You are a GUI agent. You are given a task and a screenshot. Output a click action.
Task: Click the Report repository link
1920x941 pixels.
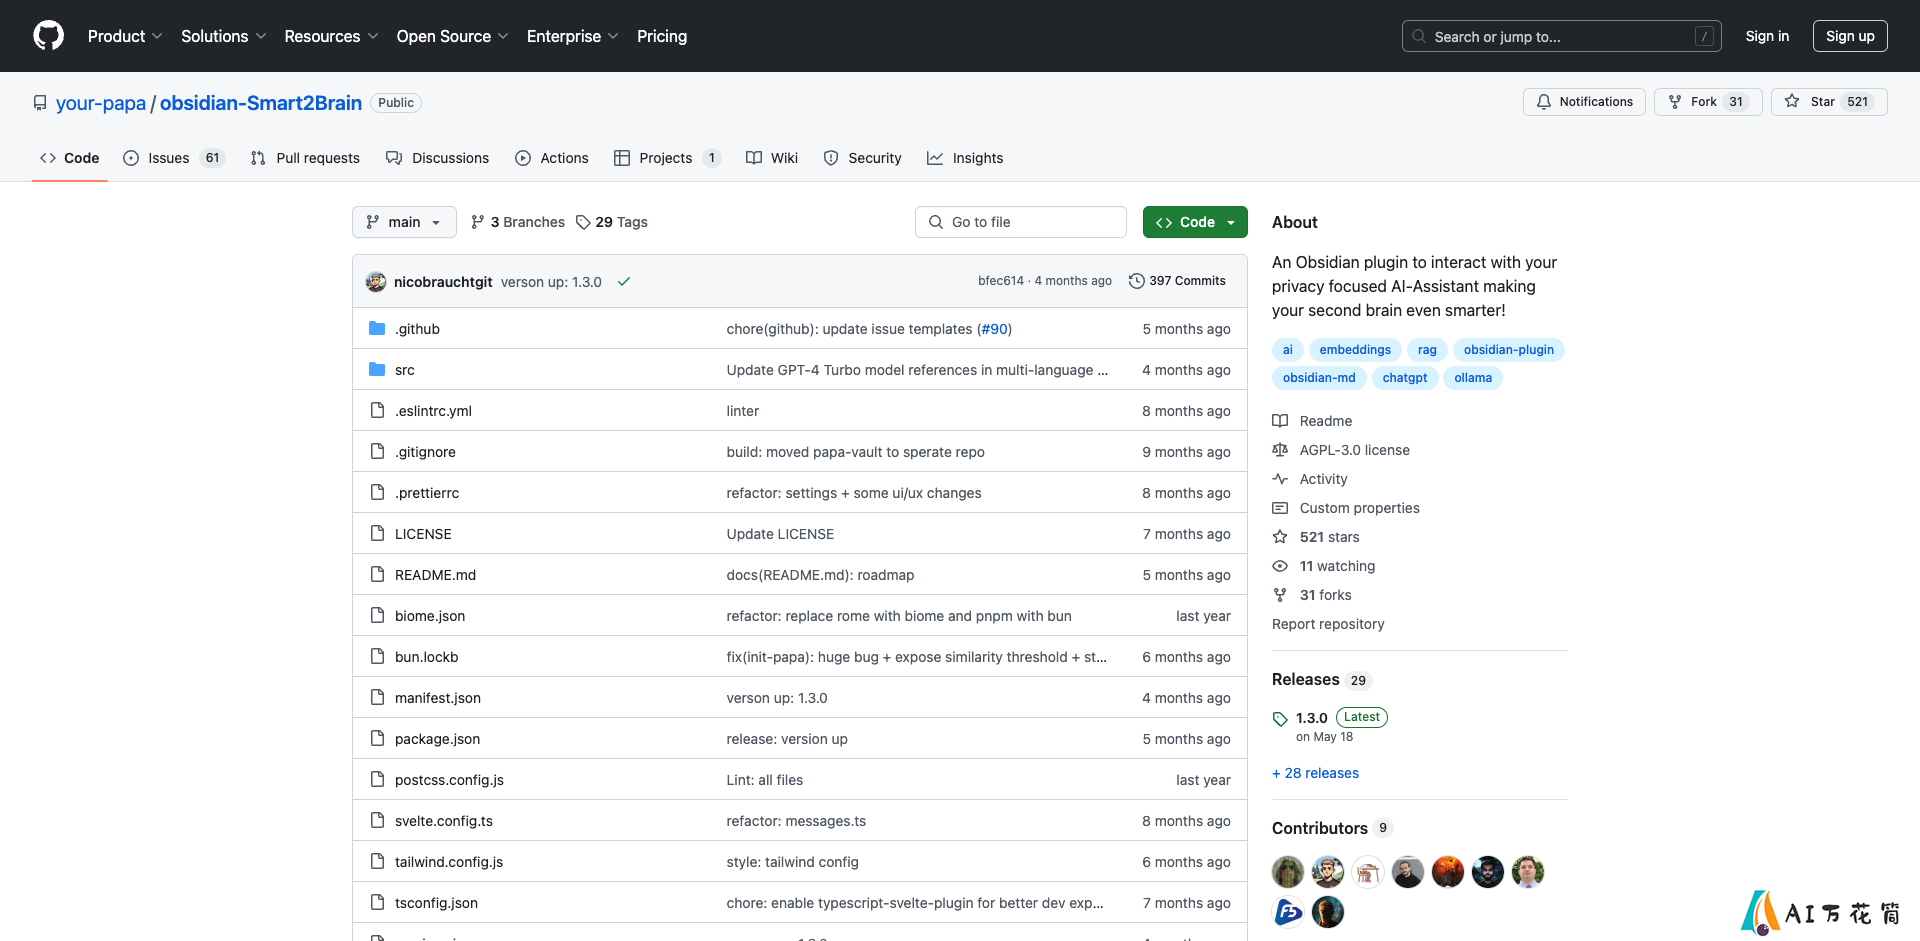[x=1328, y=624]
